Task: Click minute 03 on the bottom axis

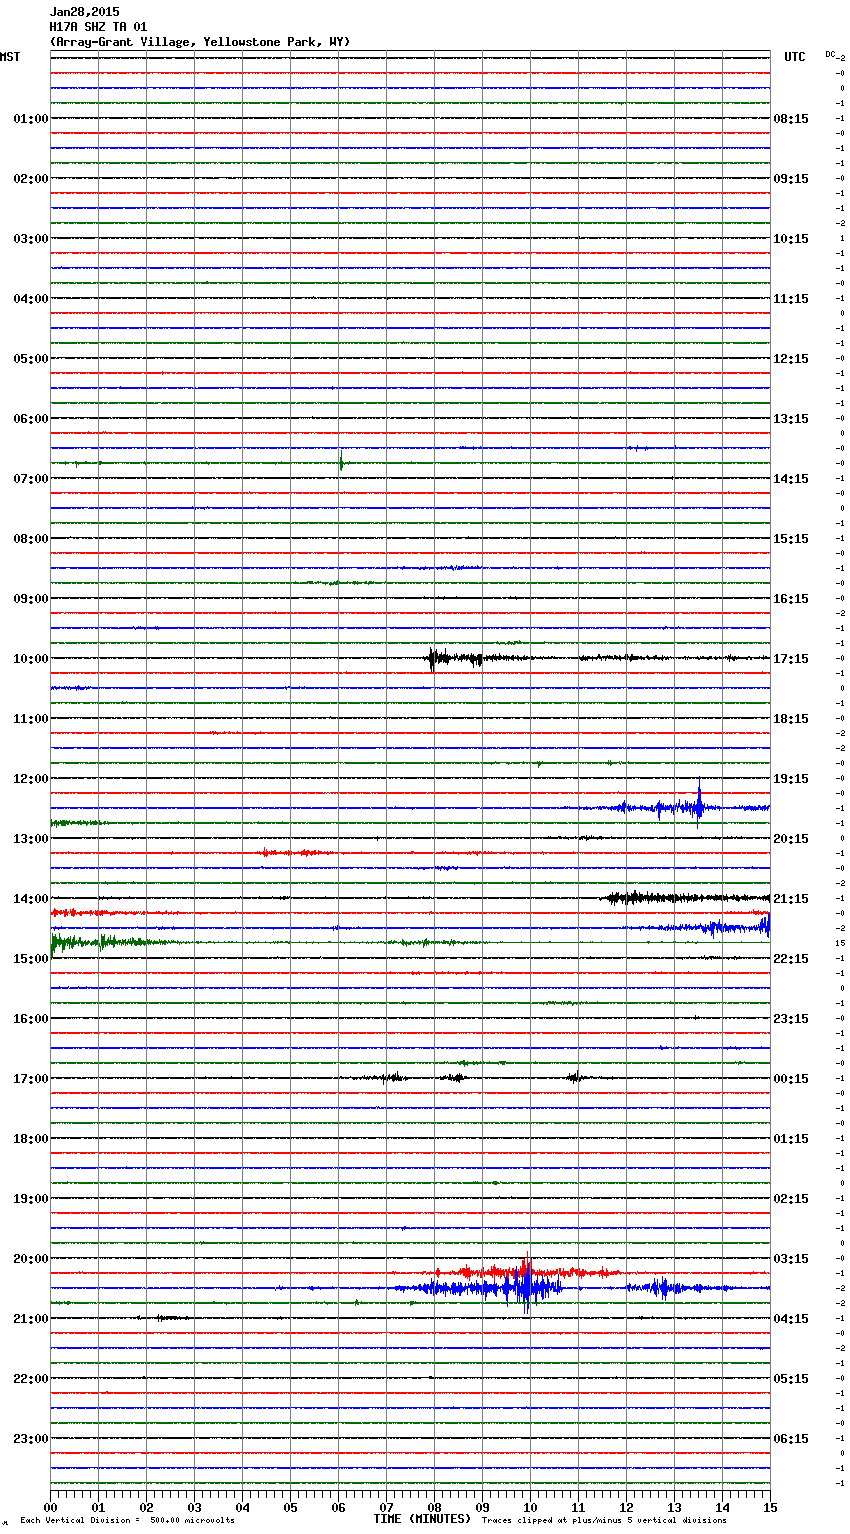Action: coord(194,1507)
